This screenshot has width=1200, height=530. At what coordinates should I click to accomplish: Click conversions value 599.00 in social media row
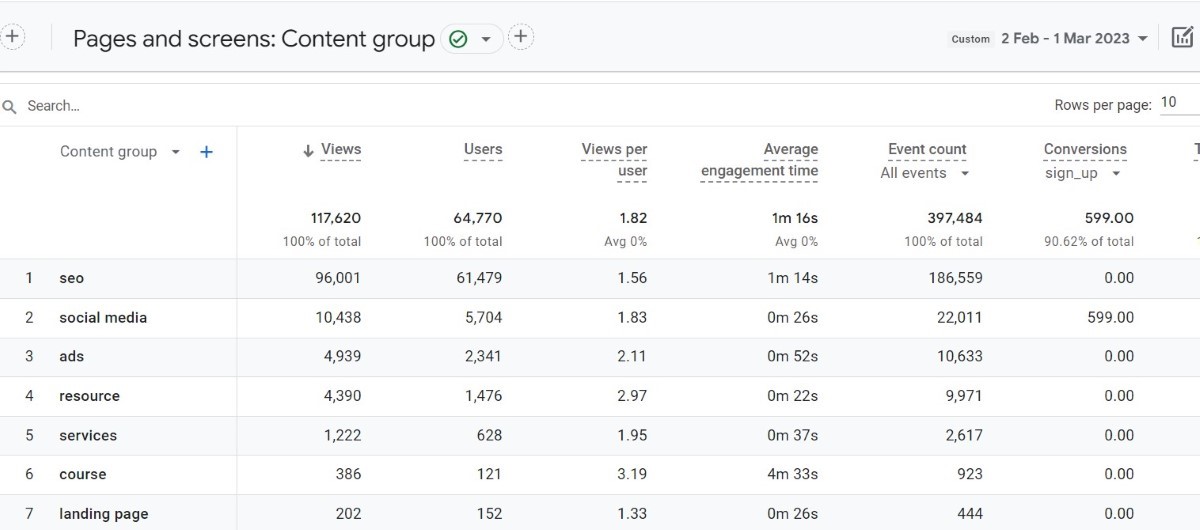[1110, 317]
